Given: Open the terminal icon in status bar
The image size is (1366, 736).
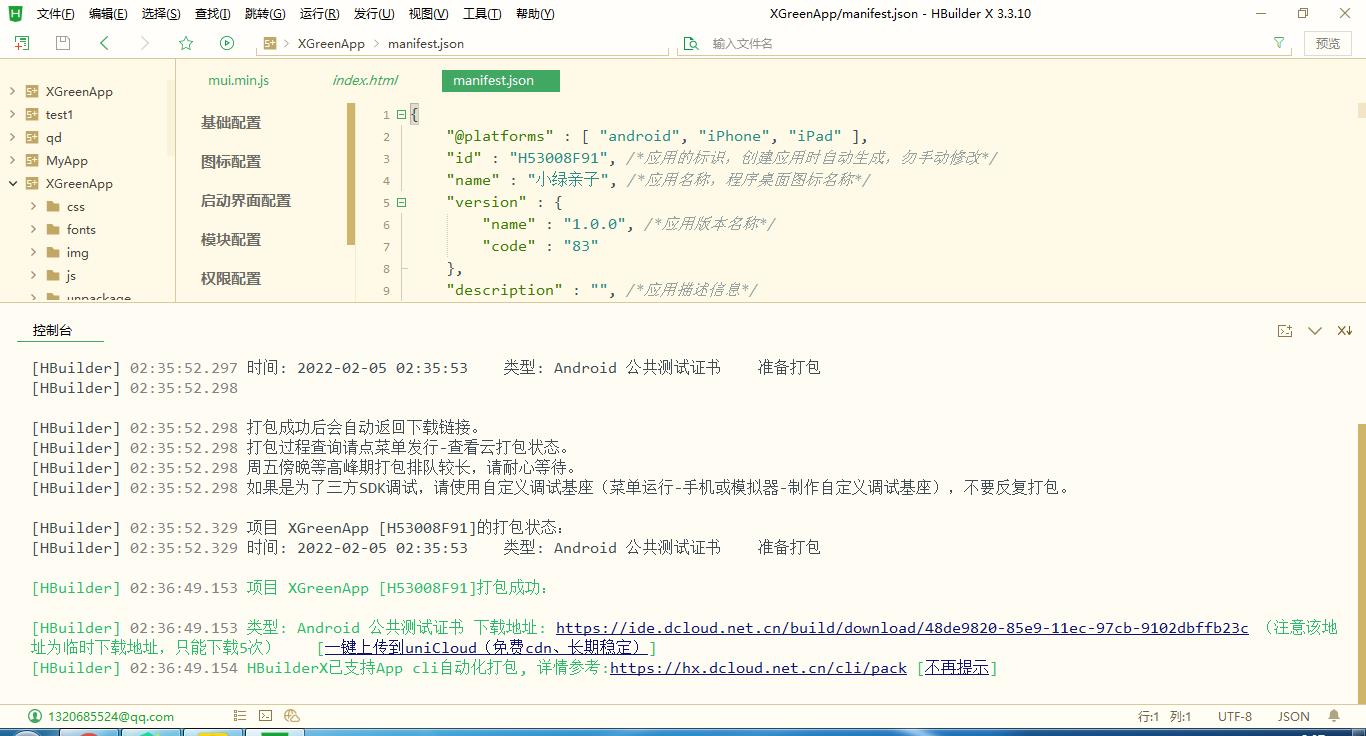Looking at the screenshot, I should (265, 716).
